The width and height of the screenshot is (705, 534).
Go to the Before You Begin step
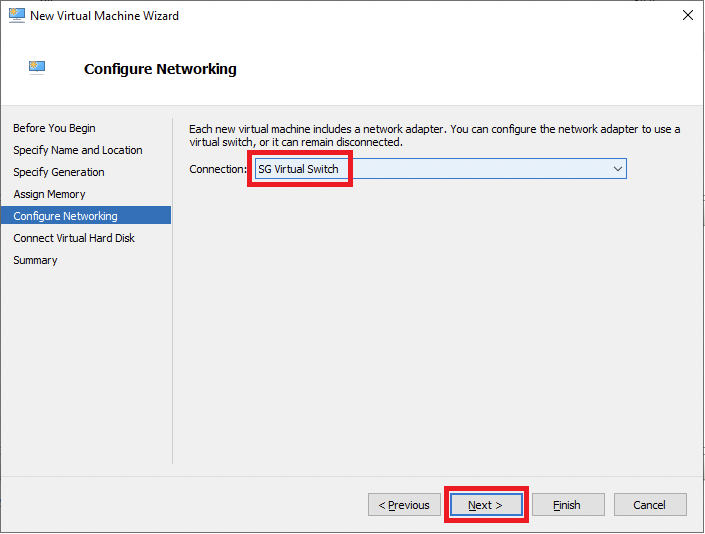(54, 128)
